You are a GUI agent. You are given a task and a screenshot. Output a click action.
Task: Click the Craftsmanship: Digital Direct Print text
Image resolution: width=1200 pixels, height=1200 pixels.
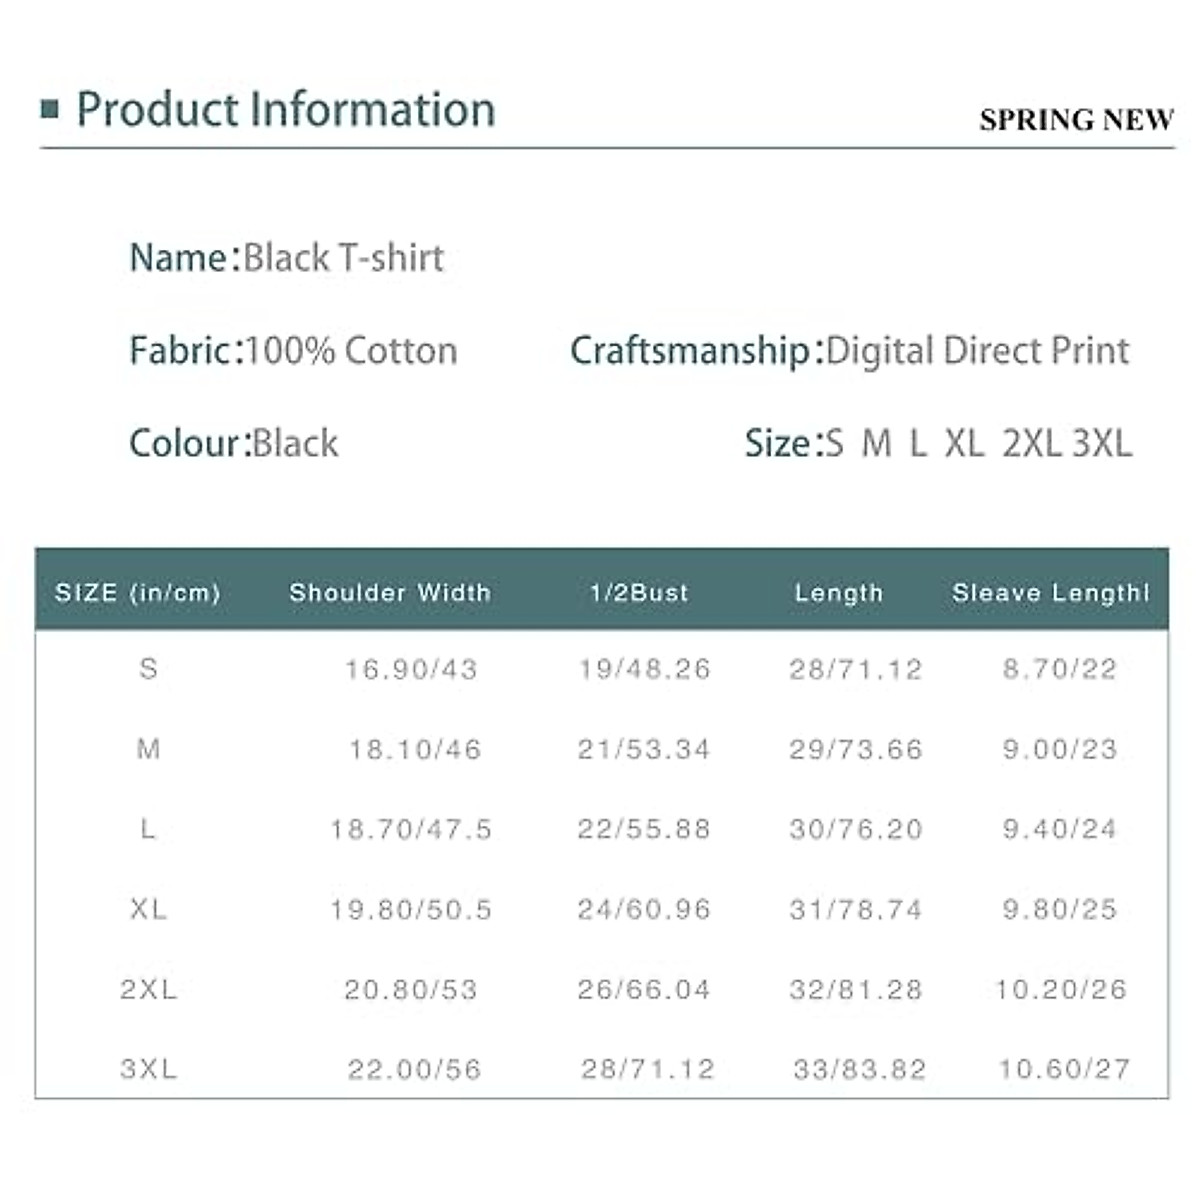pos(849,351)
